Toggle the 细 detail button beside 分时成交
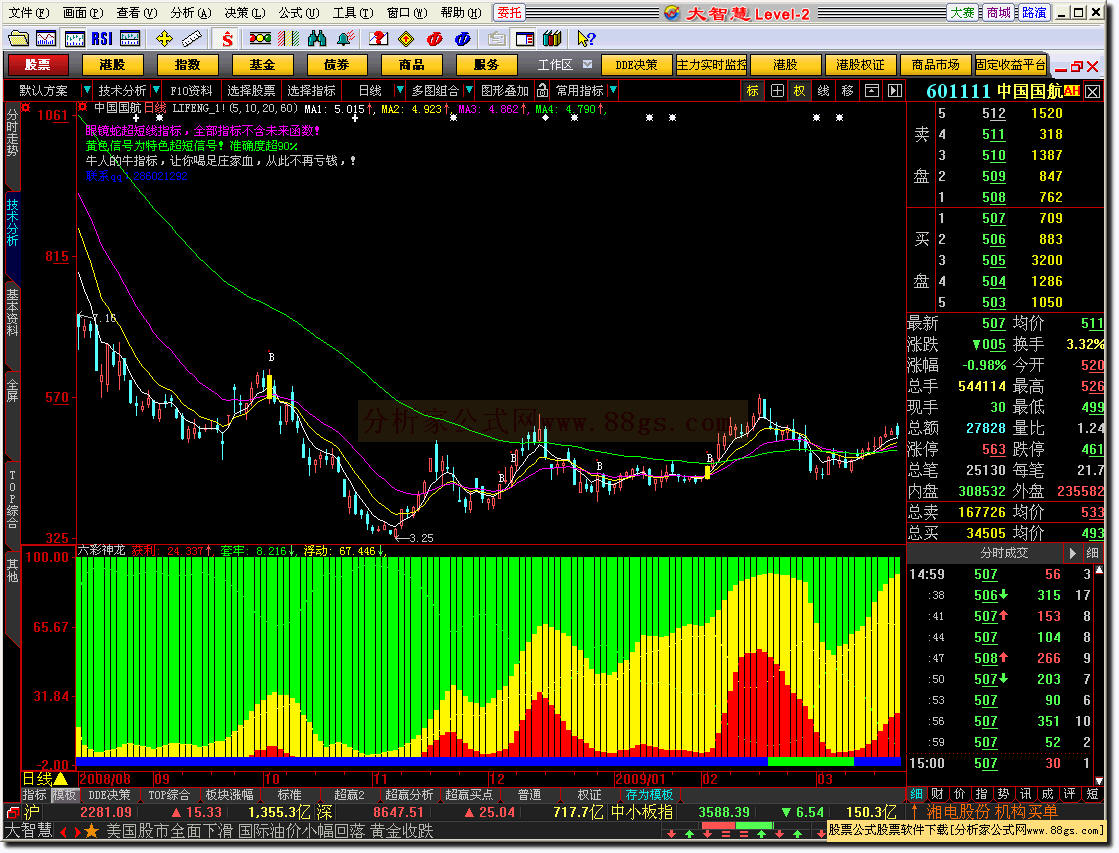The width and height of the screenshot is (1119, 853). [1093, 553]
